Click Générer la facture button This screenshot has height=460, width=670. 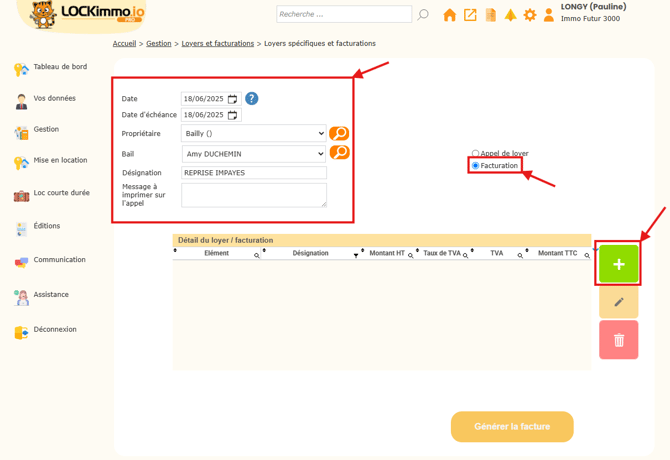tap(512, 426)
